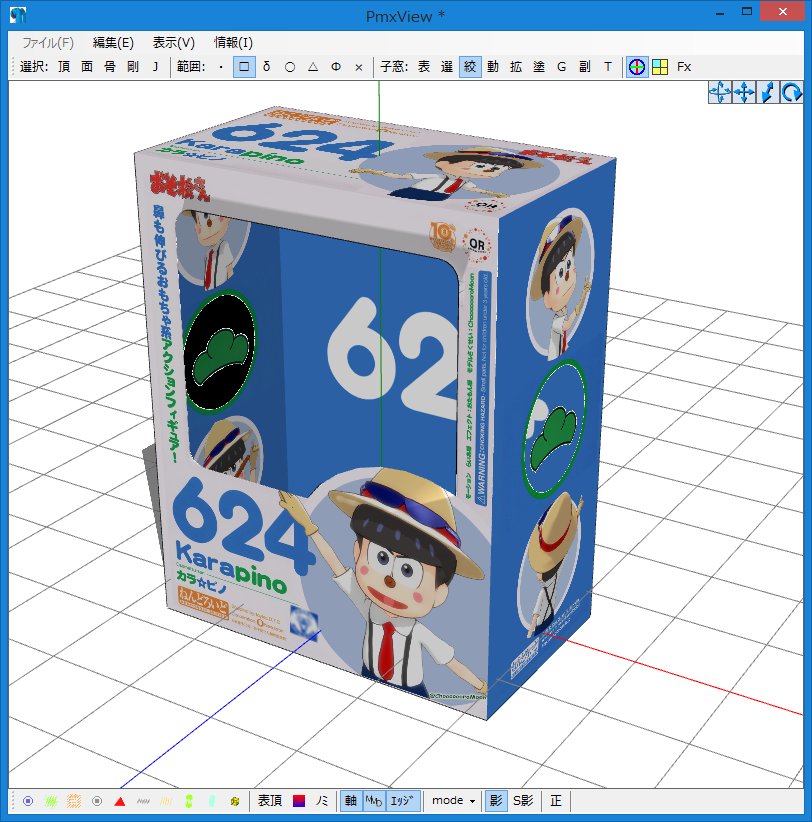Toggle the bright green figure icon
The image size is (812, 822).
pos(189,801)
